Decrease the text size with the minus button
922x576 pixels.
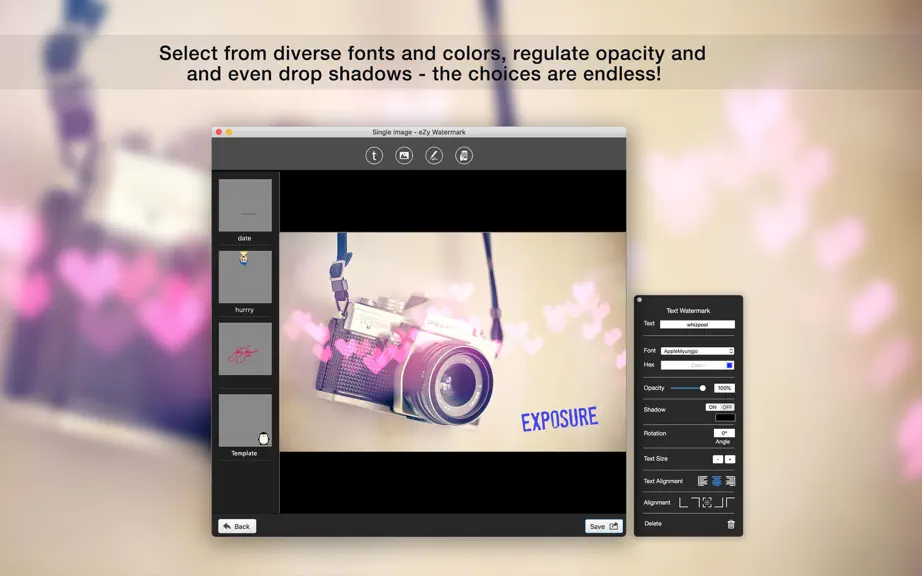coord(718,459)
